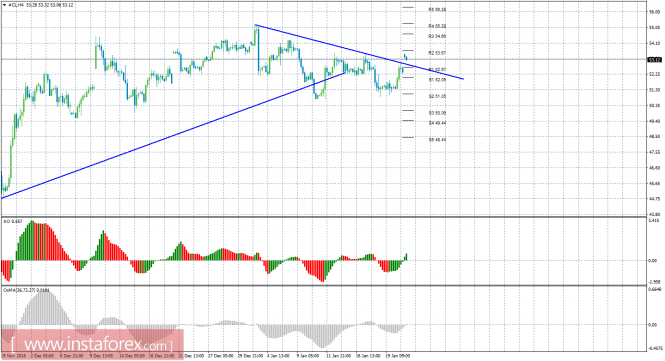Click the #CL,H4 symbol title label

[x=16, y=5]
